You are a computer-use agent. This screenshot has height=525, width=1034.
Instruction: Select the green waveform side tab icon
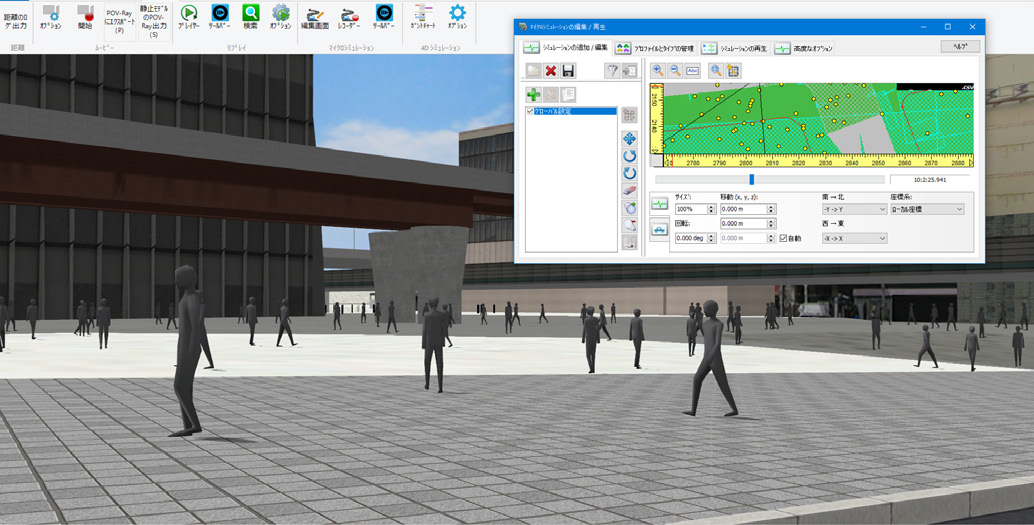pos(659,204)
